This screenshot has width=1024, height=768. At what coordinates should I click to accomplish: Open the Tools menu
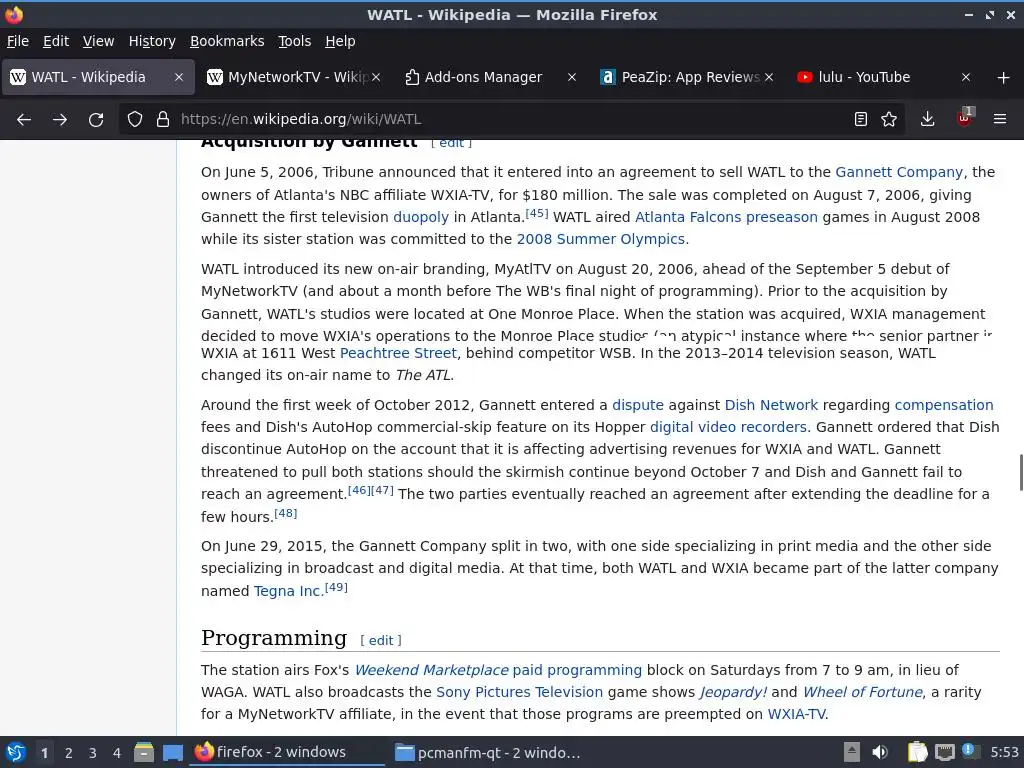coord(295,41)
